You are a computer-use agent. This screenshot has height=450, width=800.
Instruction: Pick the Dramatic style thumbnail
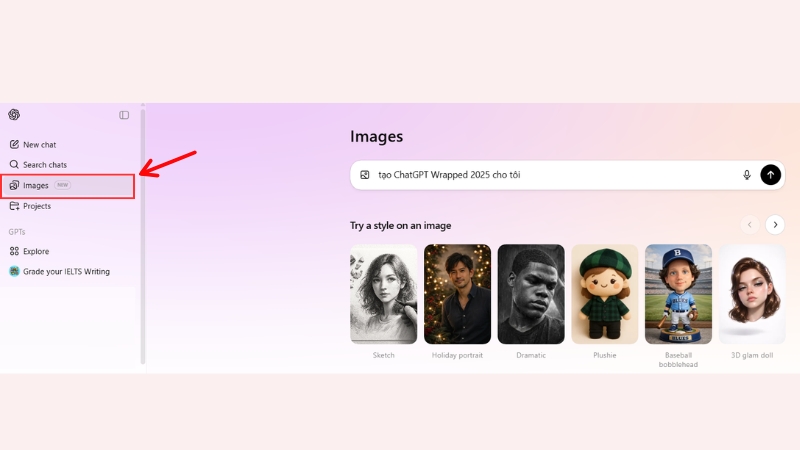[531, 294]
